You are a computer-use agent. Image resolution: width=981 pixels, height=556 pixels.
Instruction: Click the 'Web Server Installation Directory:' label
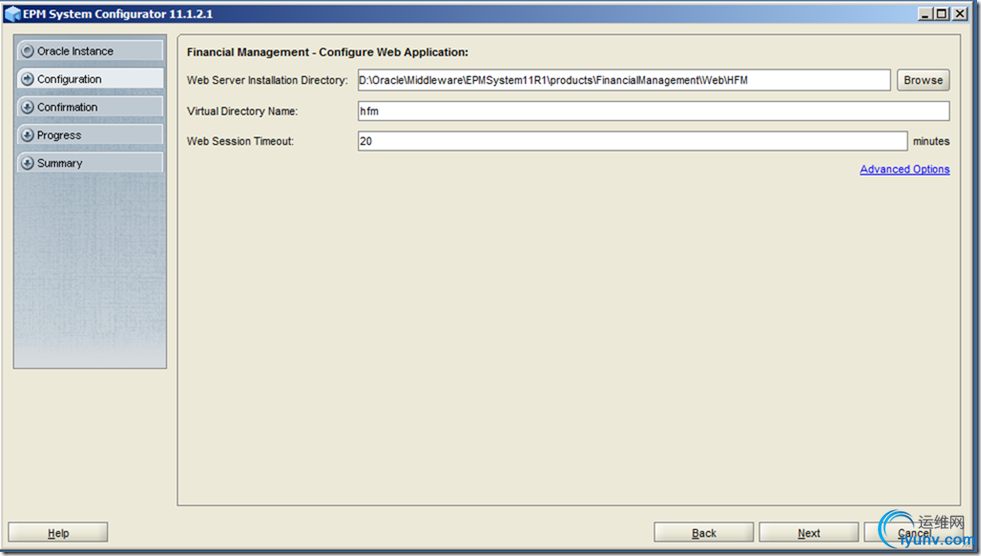coord(267,80)
